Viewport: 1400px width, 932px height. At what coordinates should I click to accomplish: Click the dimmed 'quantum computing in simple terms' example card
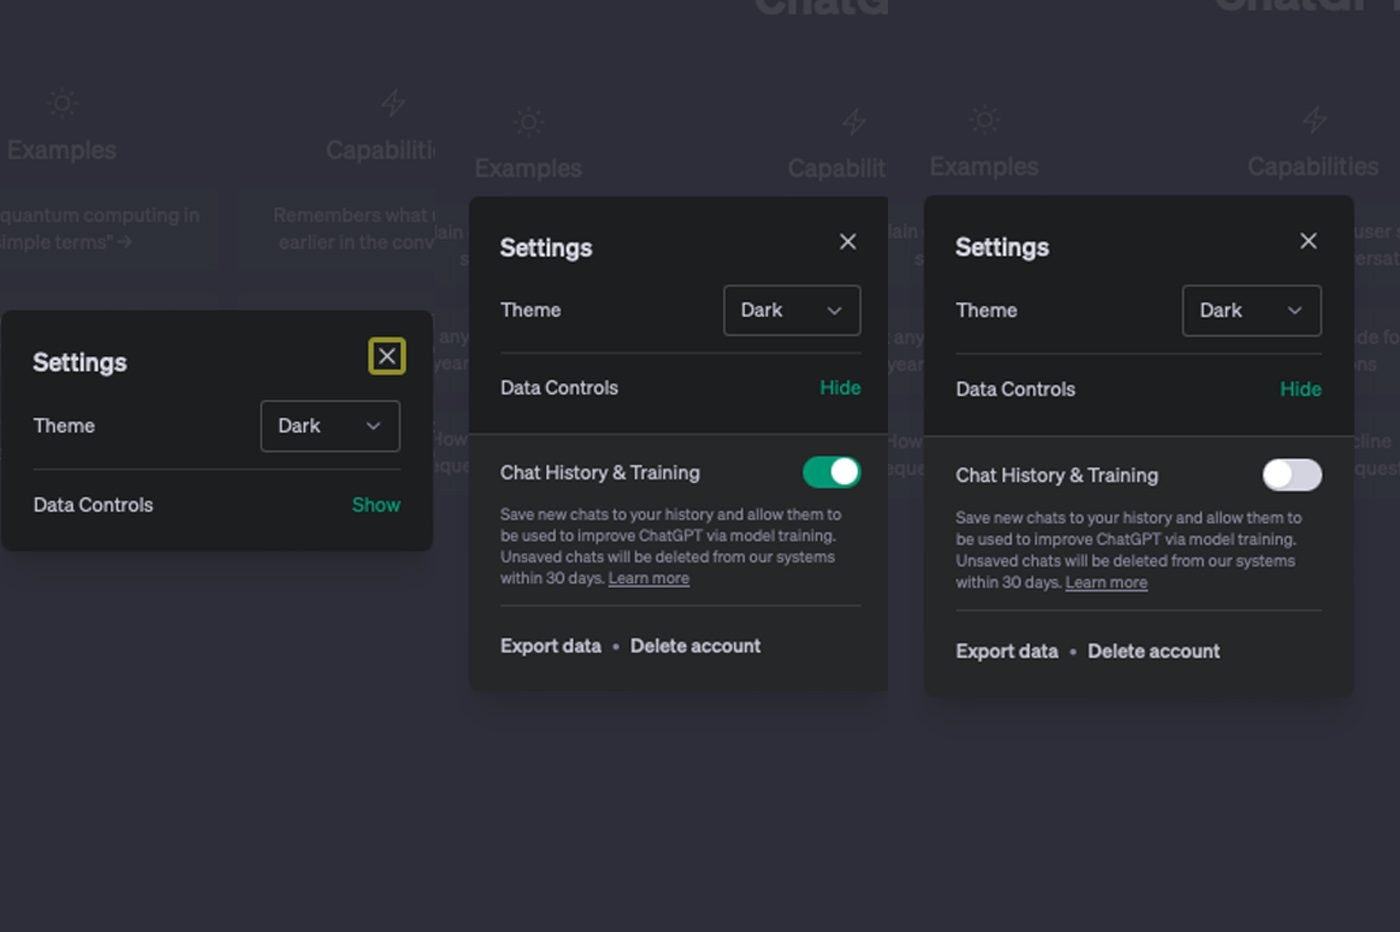coord(108,229)
